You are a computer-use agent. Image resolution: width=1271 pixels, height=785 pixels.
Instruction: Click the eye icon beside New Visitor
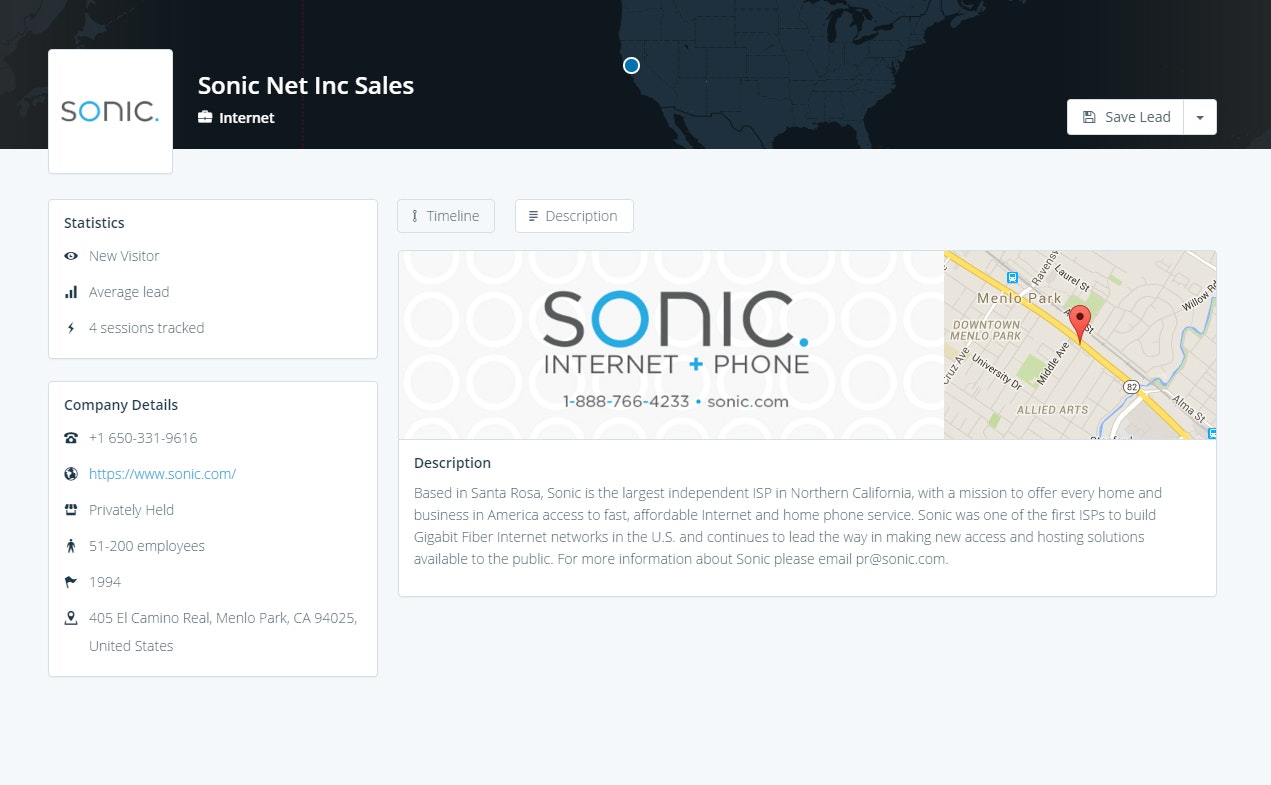pos(70,256)
